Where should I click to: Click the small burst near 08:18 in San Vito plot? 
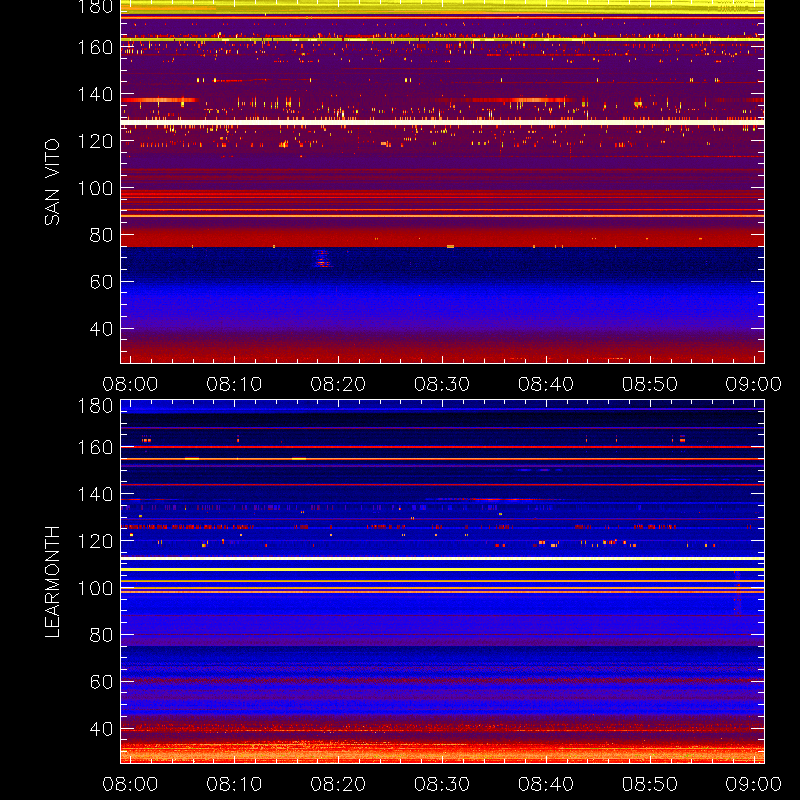pyautogui.click(x=321, y=259)
